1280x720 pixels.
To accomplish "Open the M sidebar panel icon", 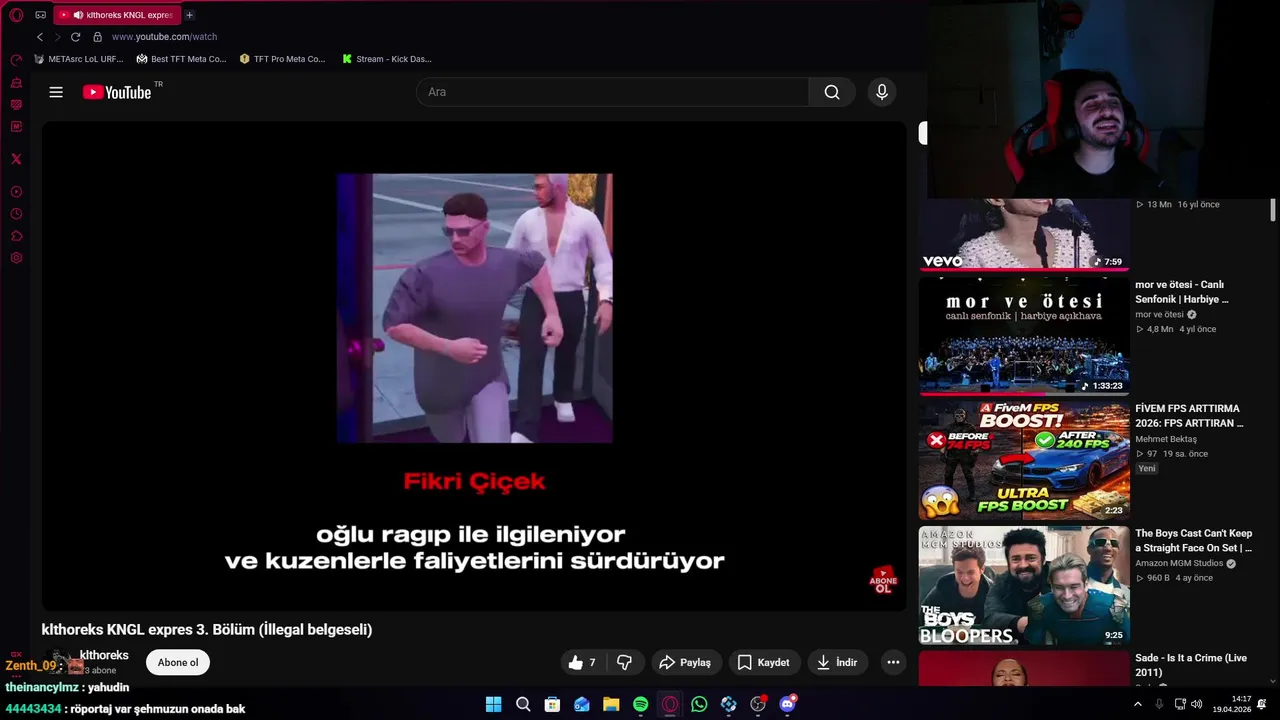I will (x=16, y=127).
